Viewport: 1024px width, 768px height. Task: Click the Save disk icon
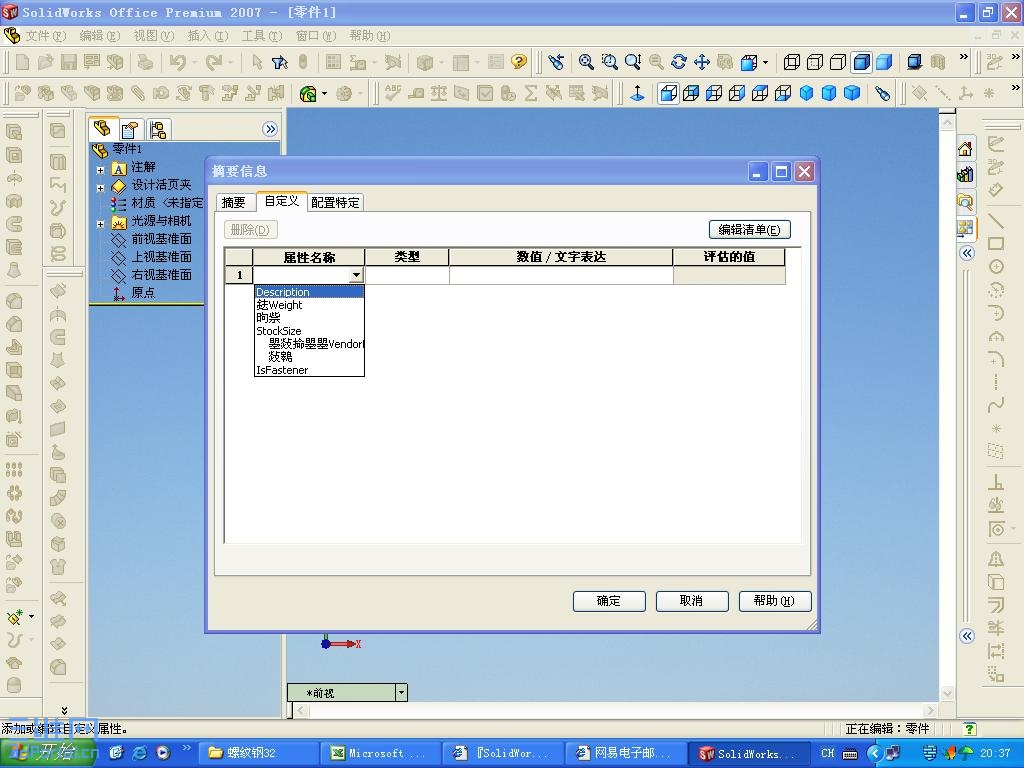69,62
